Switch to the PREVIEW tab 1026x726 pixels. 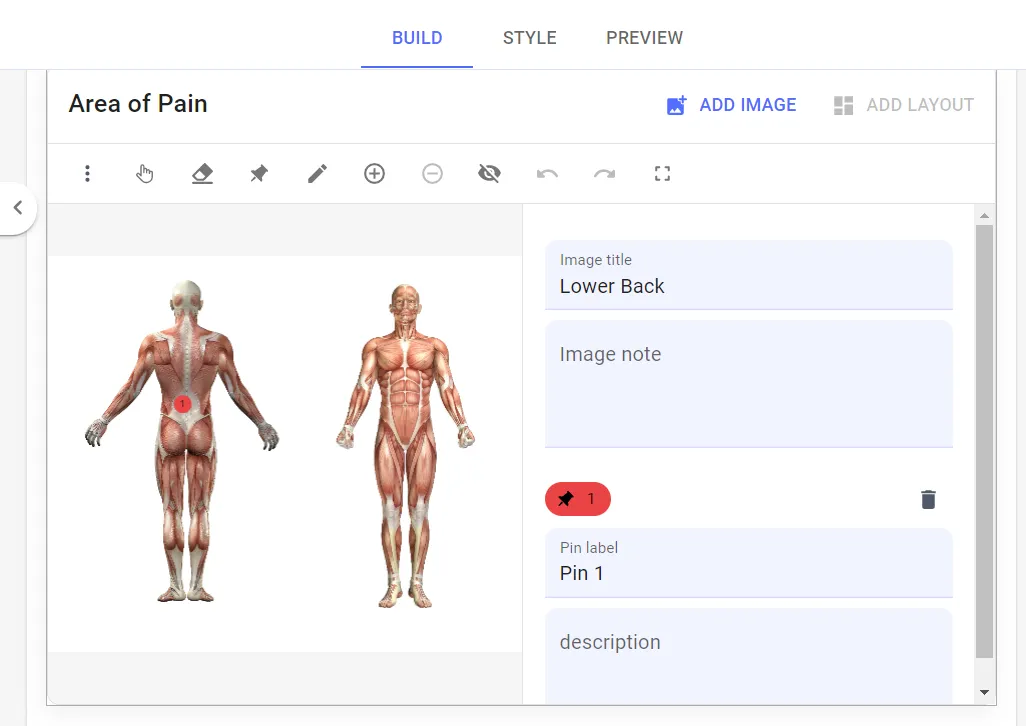[645, 38]
